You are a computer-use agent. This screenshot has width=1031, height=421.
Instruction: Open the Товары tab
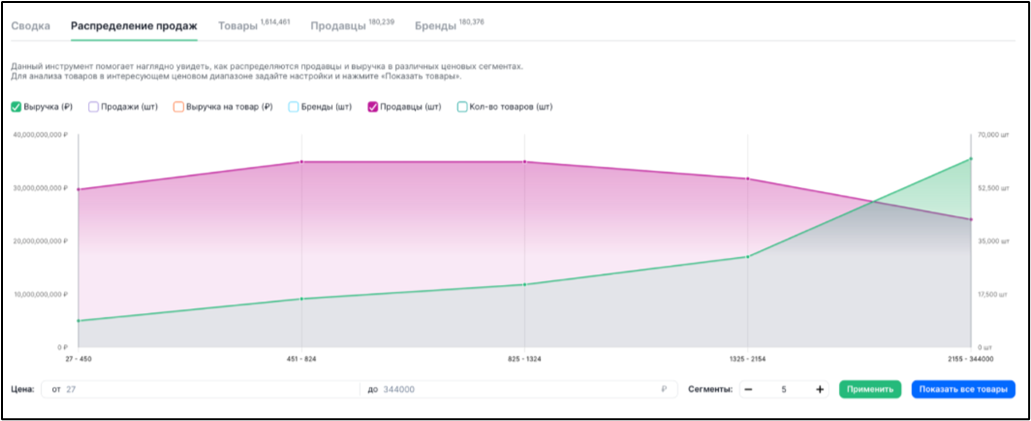pos(254,26)
